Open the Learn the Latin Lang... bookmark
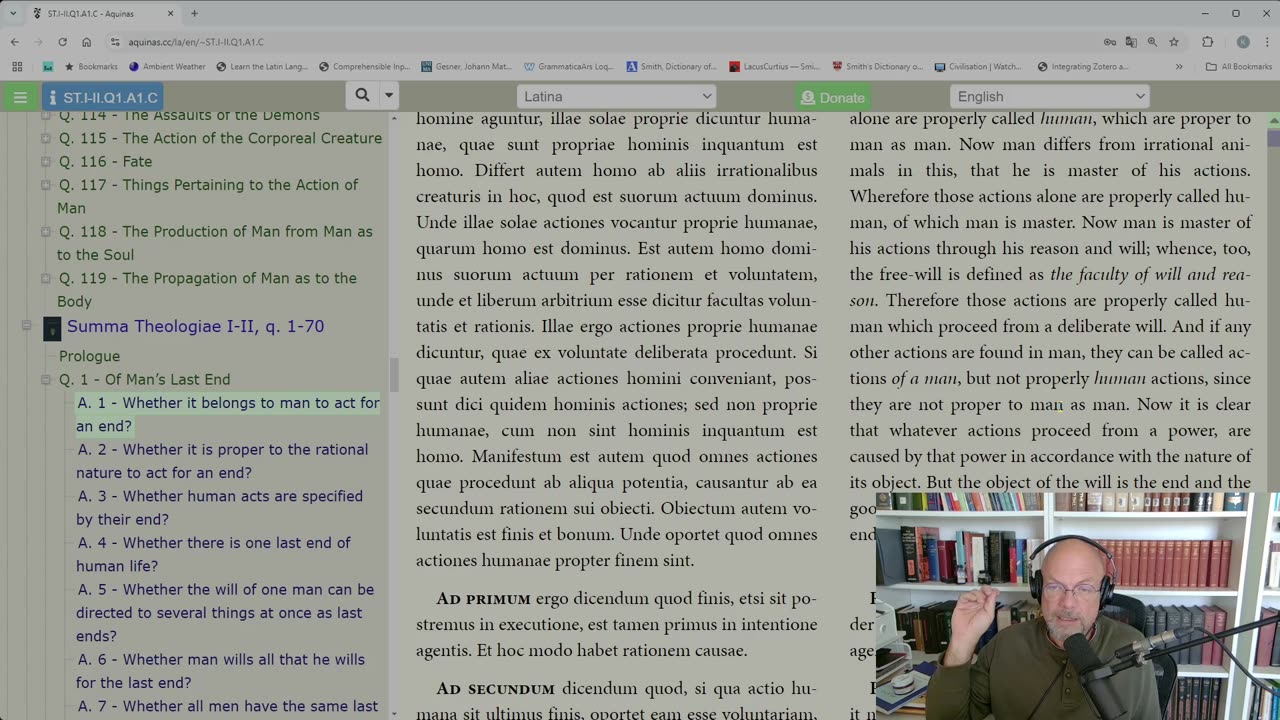The image size is (1280, 720). tap(262, 67)
